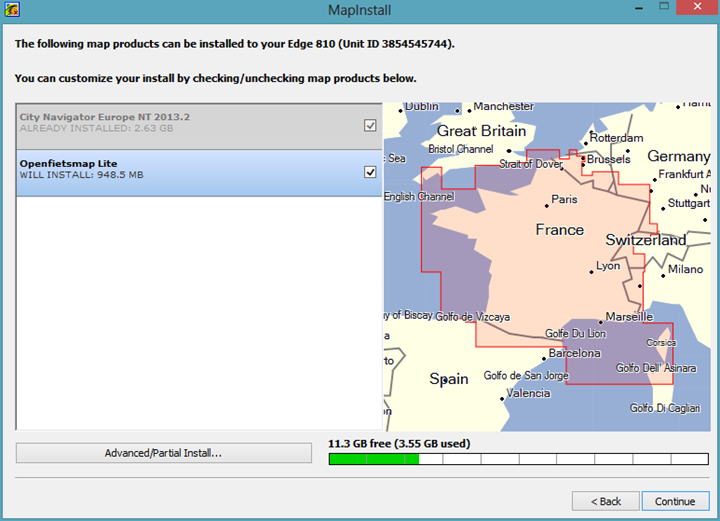This screenshot has height=521, width=720.
Task: Click Lyon on the map preview
Action: point(608,266)
